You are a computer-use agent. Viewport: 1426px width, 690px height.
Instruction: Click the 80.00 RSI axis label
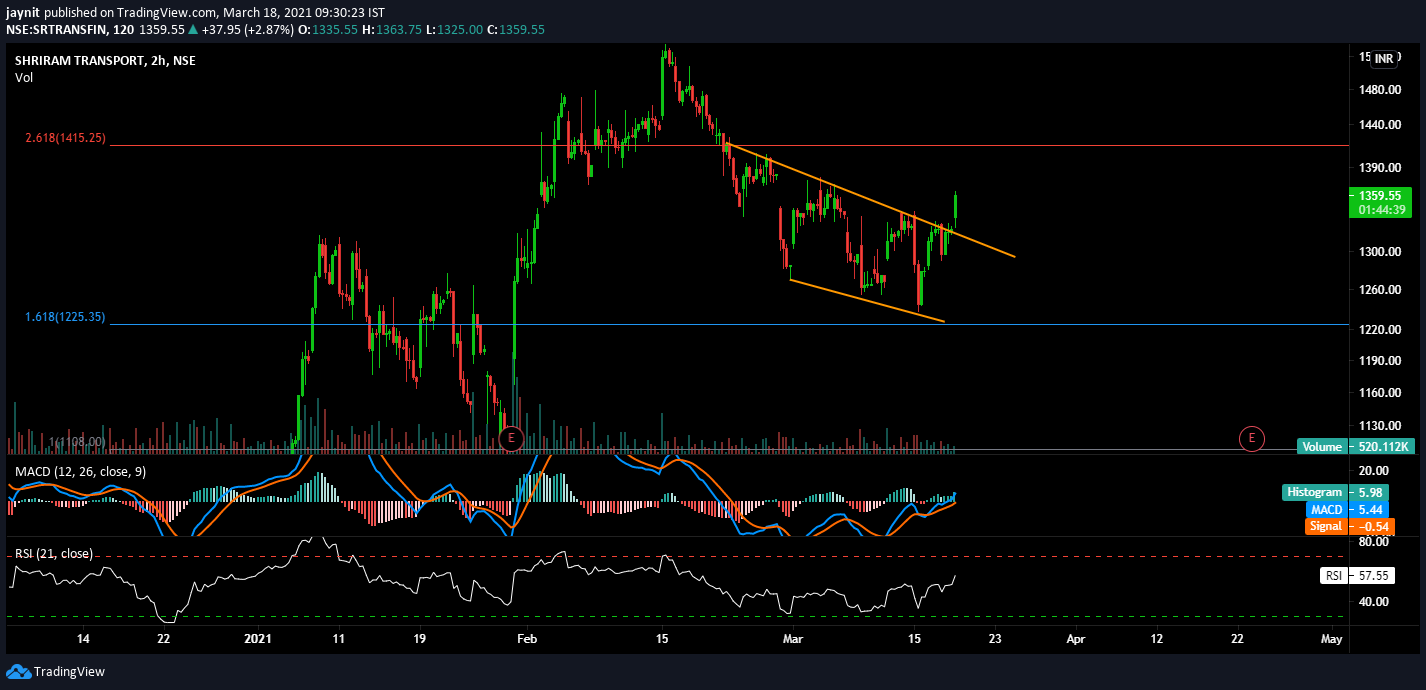1373,542
